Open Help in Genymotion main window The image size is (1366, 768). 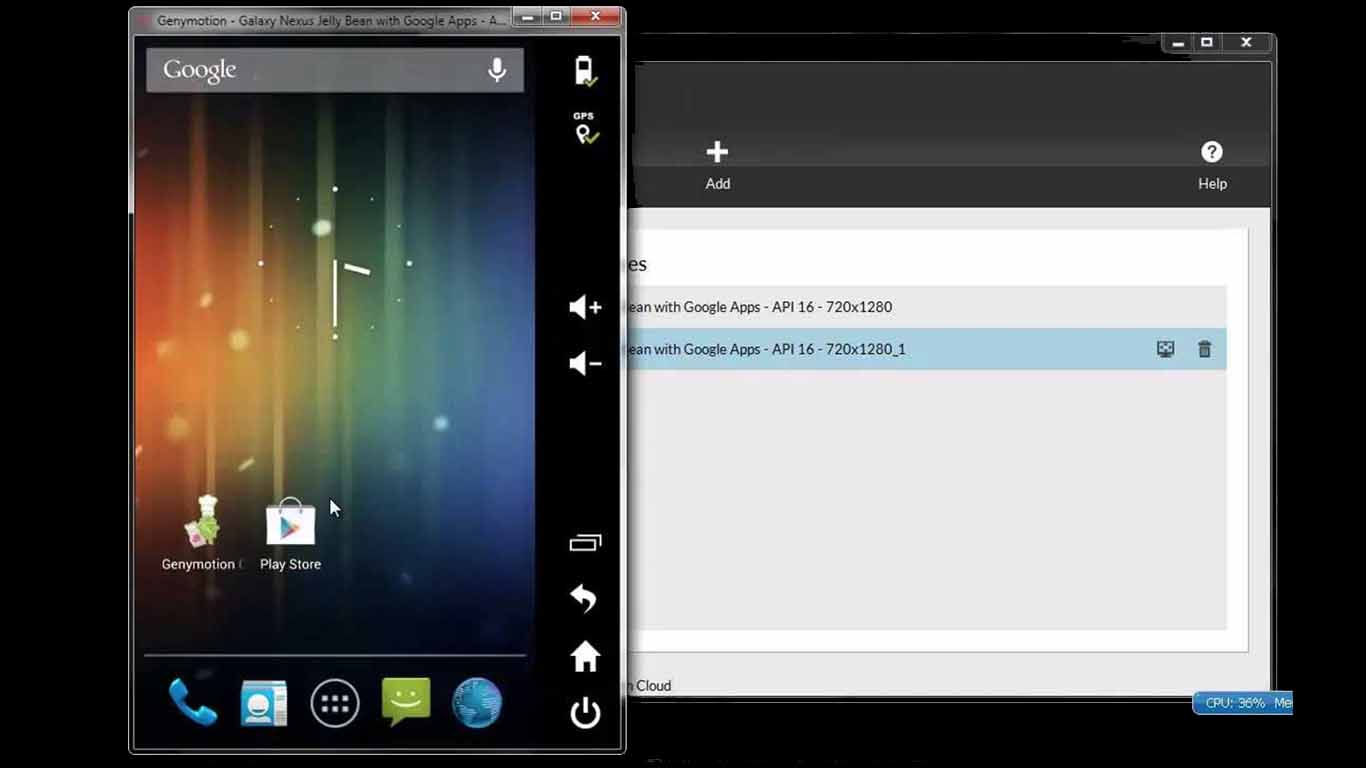(1212, 165)
